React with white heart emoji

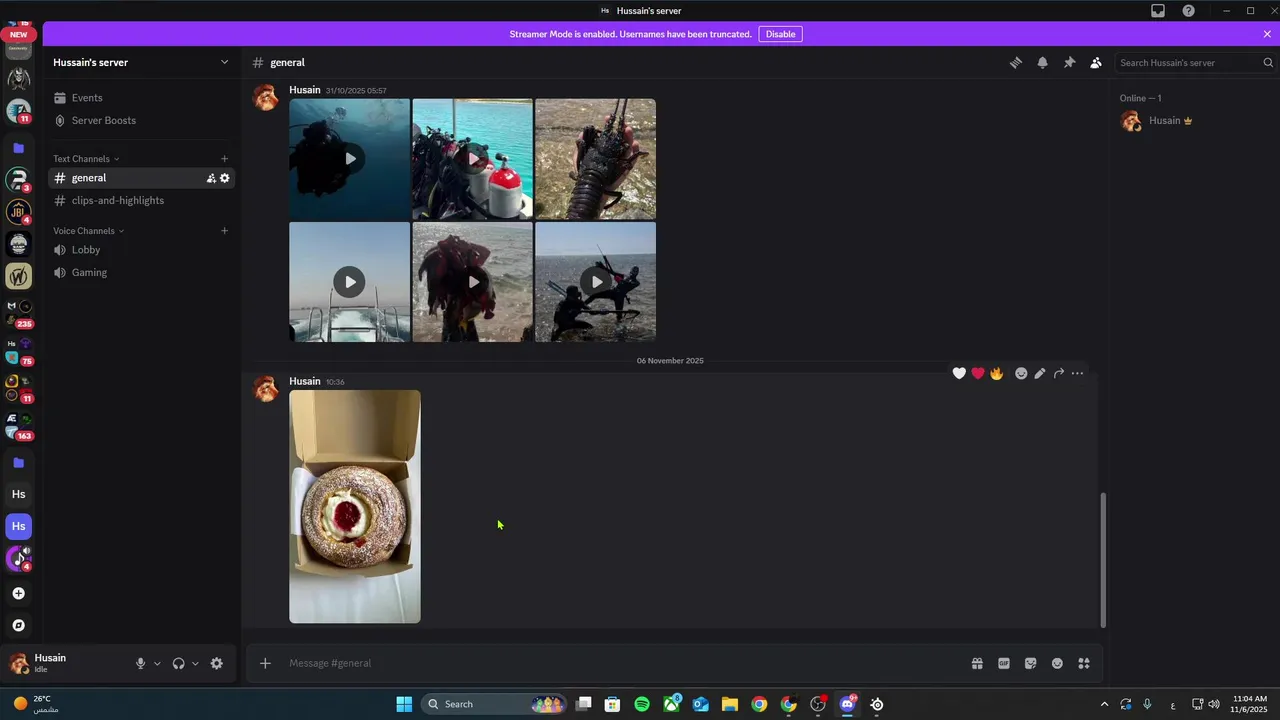pyautogui.click(x=959, y=373)
